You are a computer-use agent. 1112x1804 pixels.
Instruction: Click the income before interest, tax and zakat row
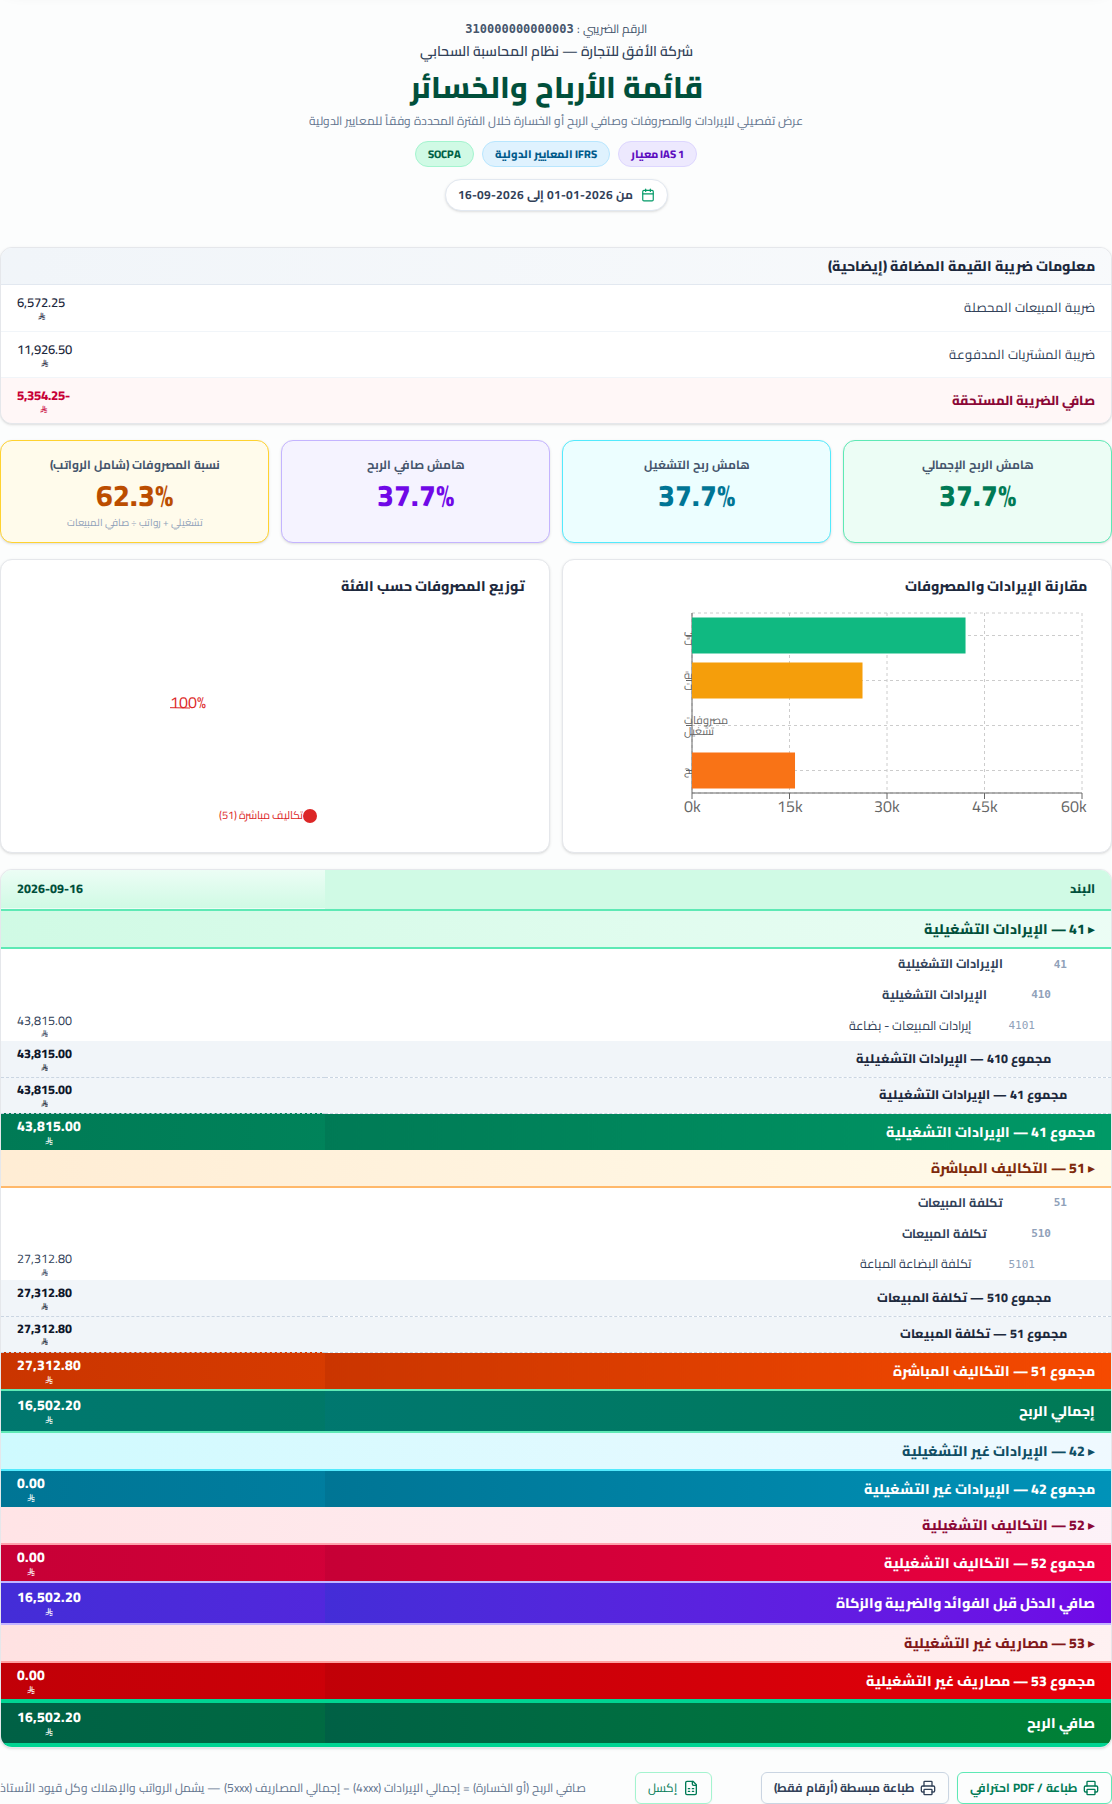pyautogui.click(x=556, y=1603)
